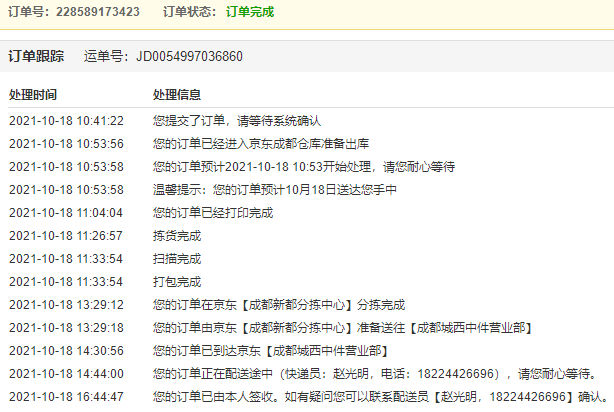Click timestamp 2021-10-18 11:26:57
The width and height of the screenshot is (614, 412).
click(x=66, y=236)
